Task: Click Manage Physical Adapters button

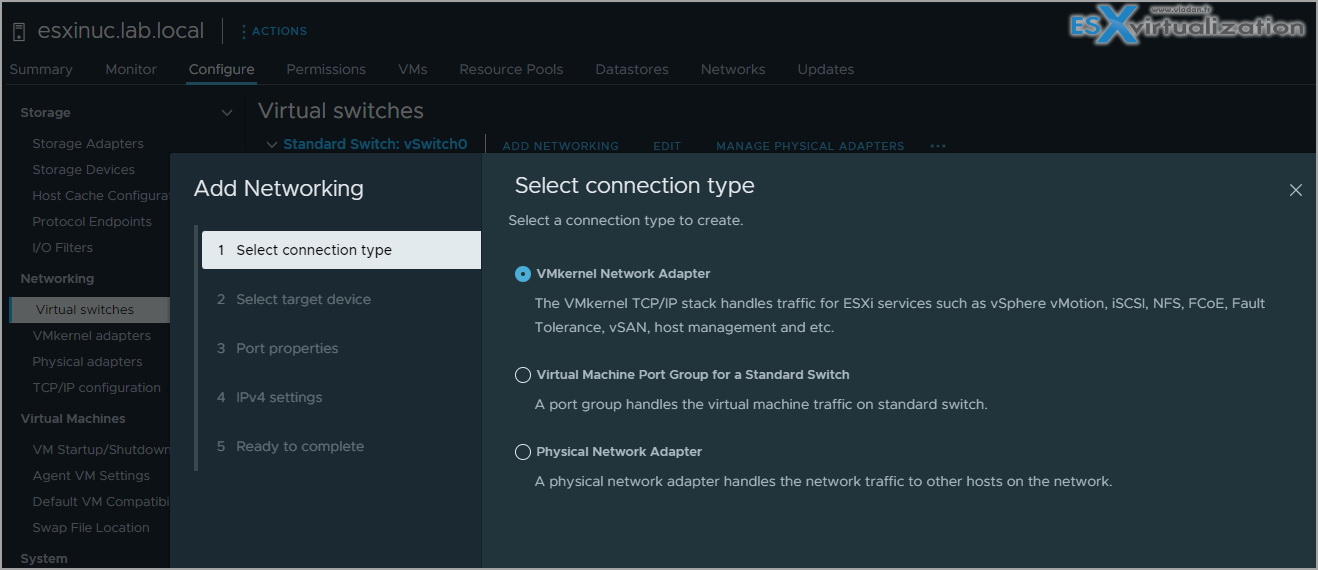Action: tap(810, 146)
